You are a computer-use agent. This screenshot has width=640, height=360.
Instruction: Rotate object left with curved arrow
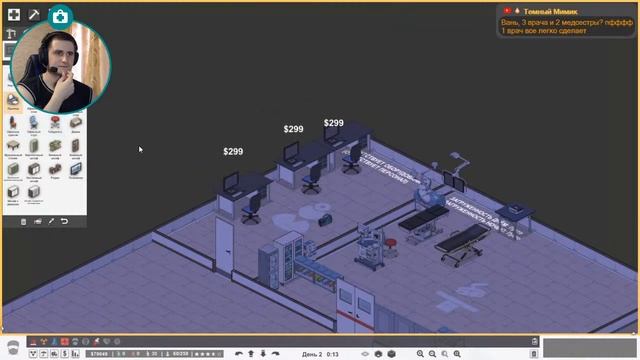click(239, 354)
